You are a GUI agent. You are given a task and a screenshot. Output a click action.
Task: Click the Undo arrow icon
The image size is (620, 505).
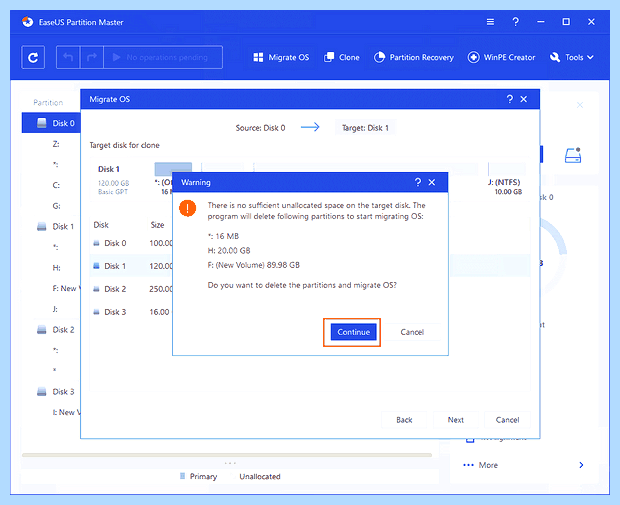click(68, 57)
